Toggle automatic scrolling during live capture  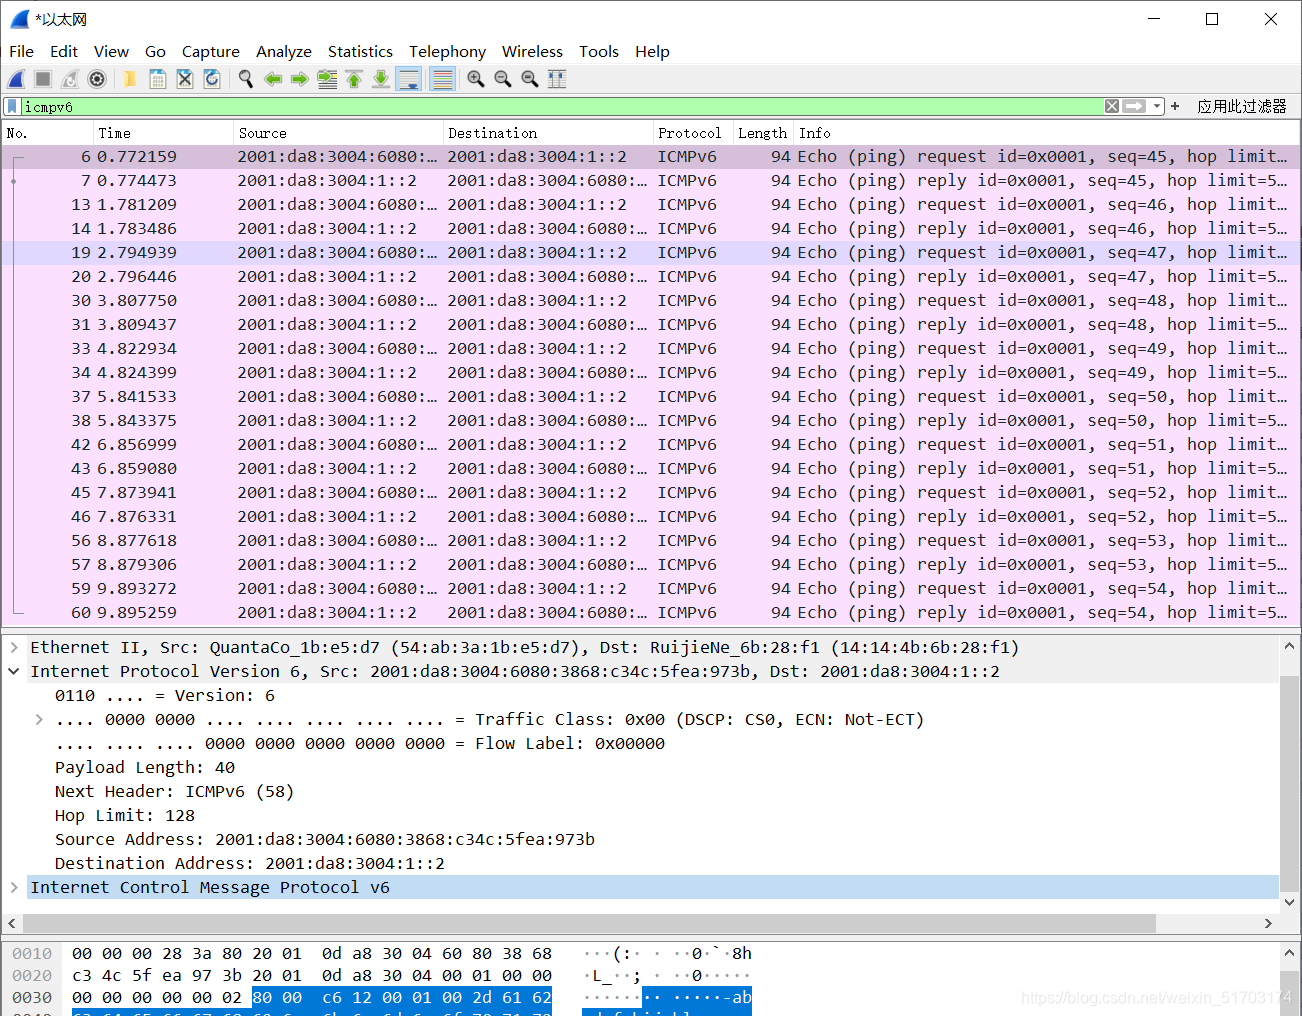(409, 79)
